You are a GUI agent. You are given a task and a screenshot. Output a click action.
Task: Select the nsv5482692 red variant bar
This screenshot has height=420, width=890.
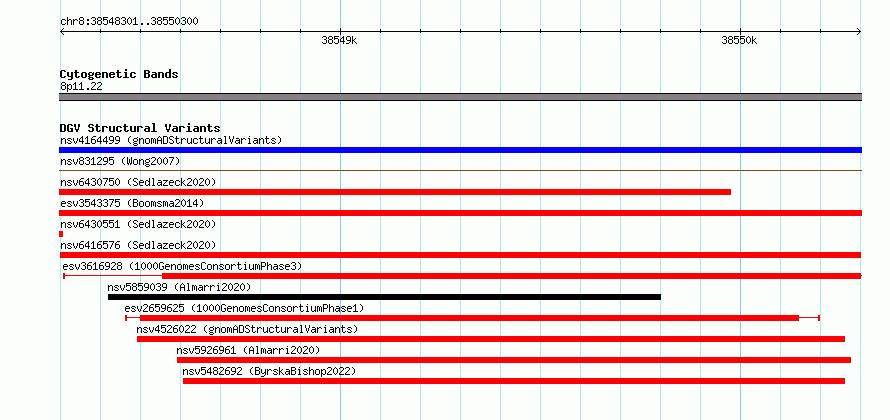click(514, 381)
